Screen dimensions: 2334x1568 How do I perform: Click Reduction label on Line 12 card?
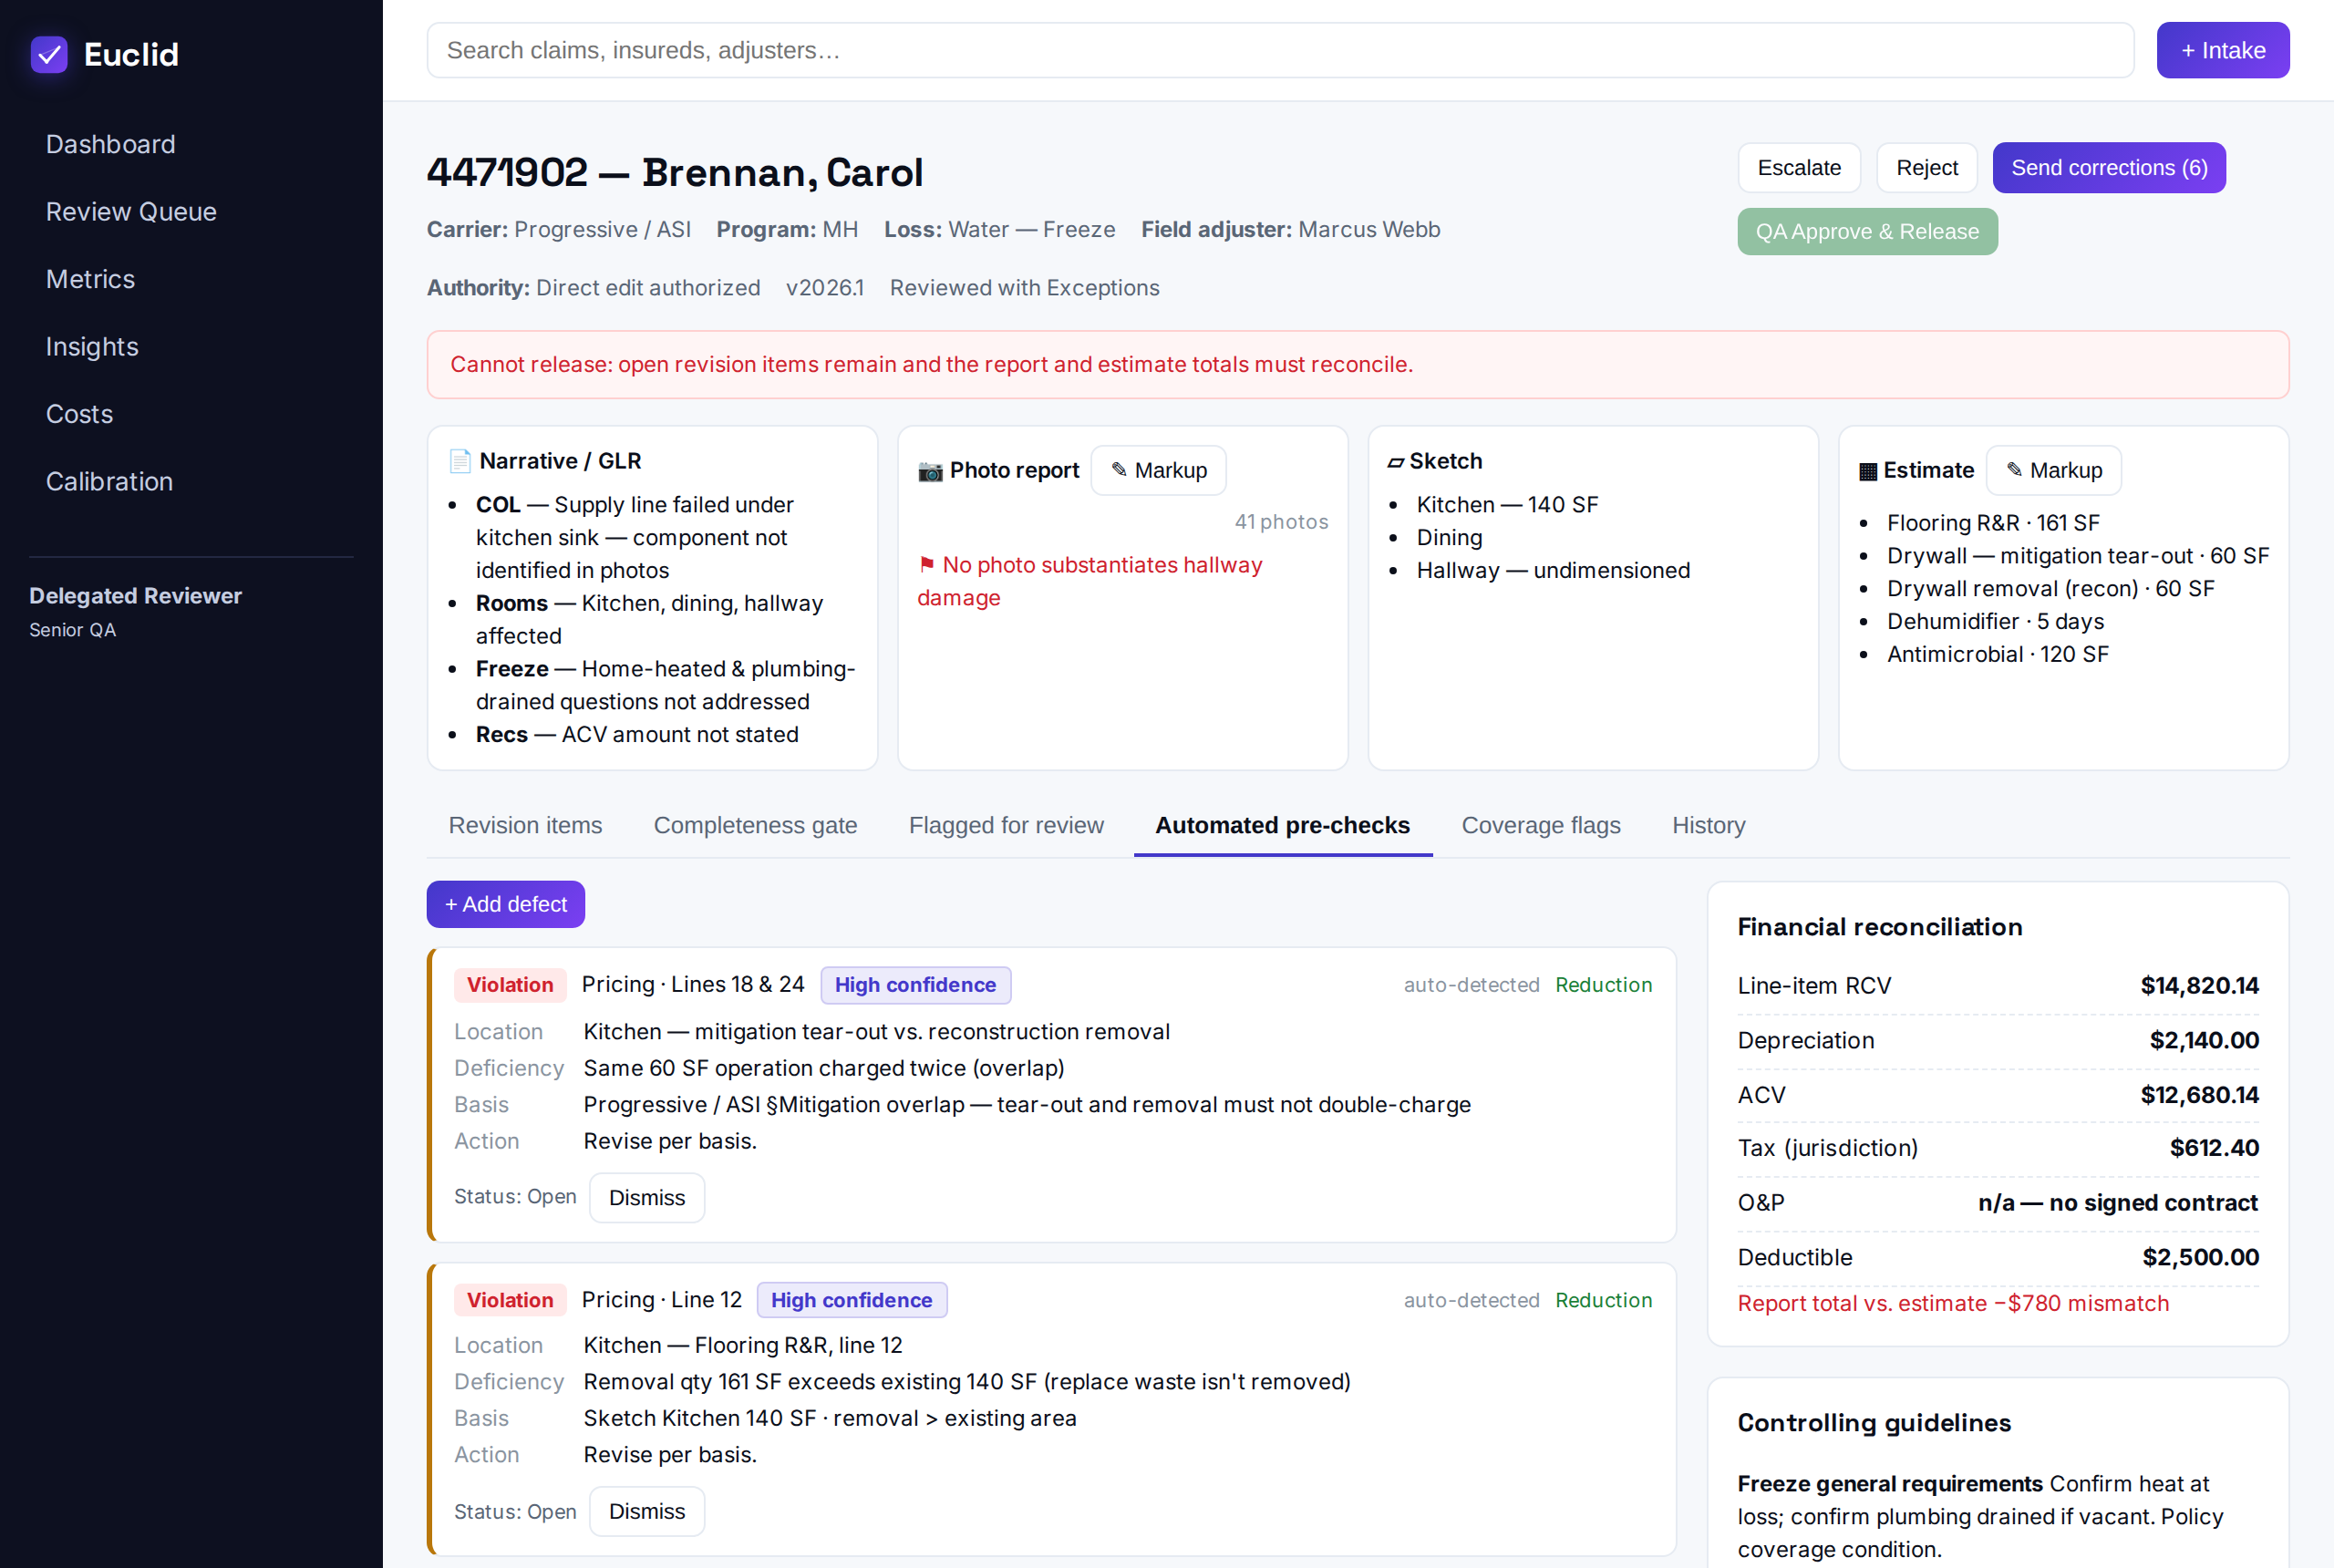(x=1603, y=1300)
